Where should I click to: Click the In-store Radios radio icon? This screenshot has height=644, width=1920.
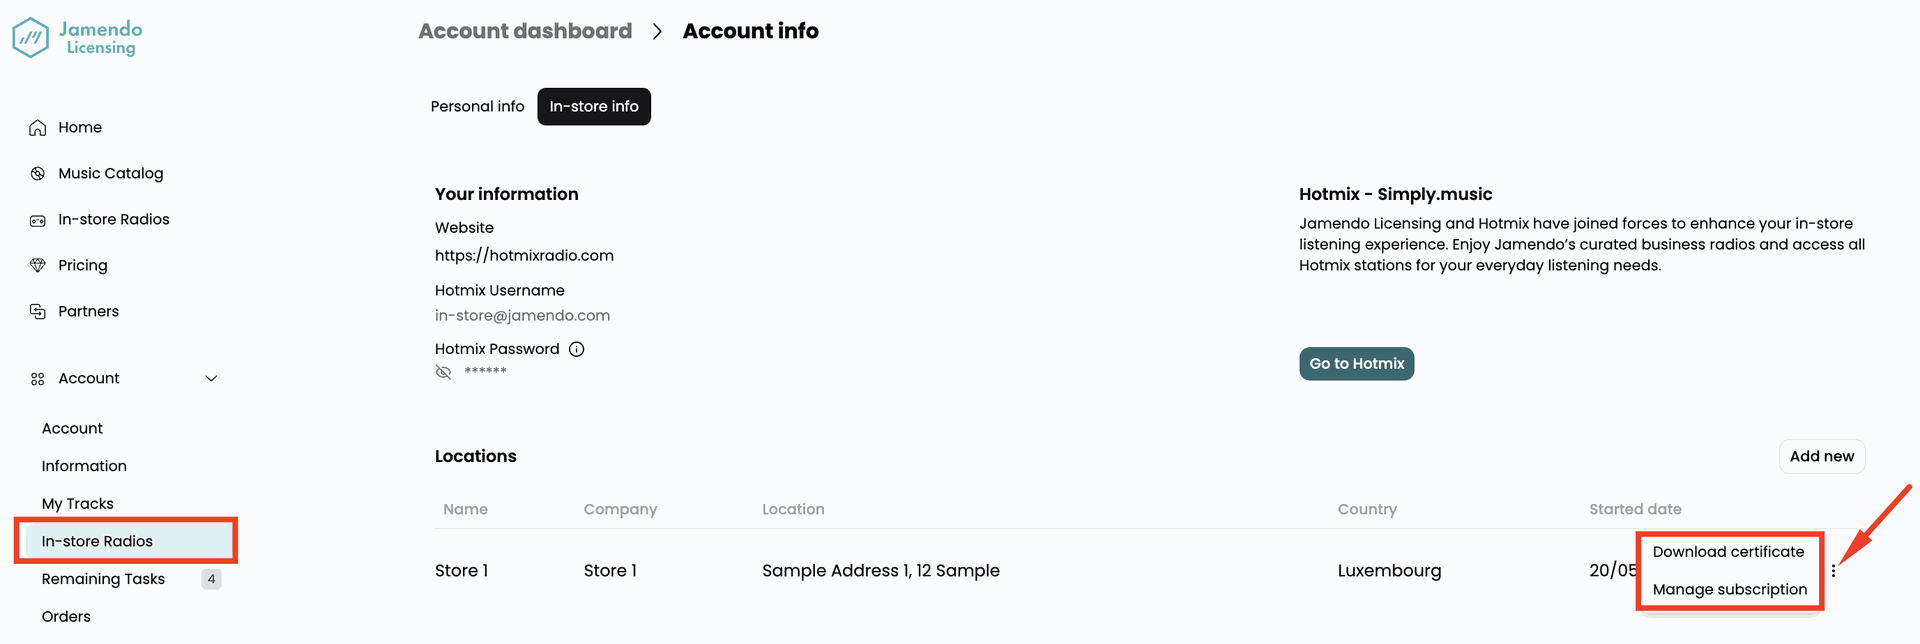(x=38, y=220)
